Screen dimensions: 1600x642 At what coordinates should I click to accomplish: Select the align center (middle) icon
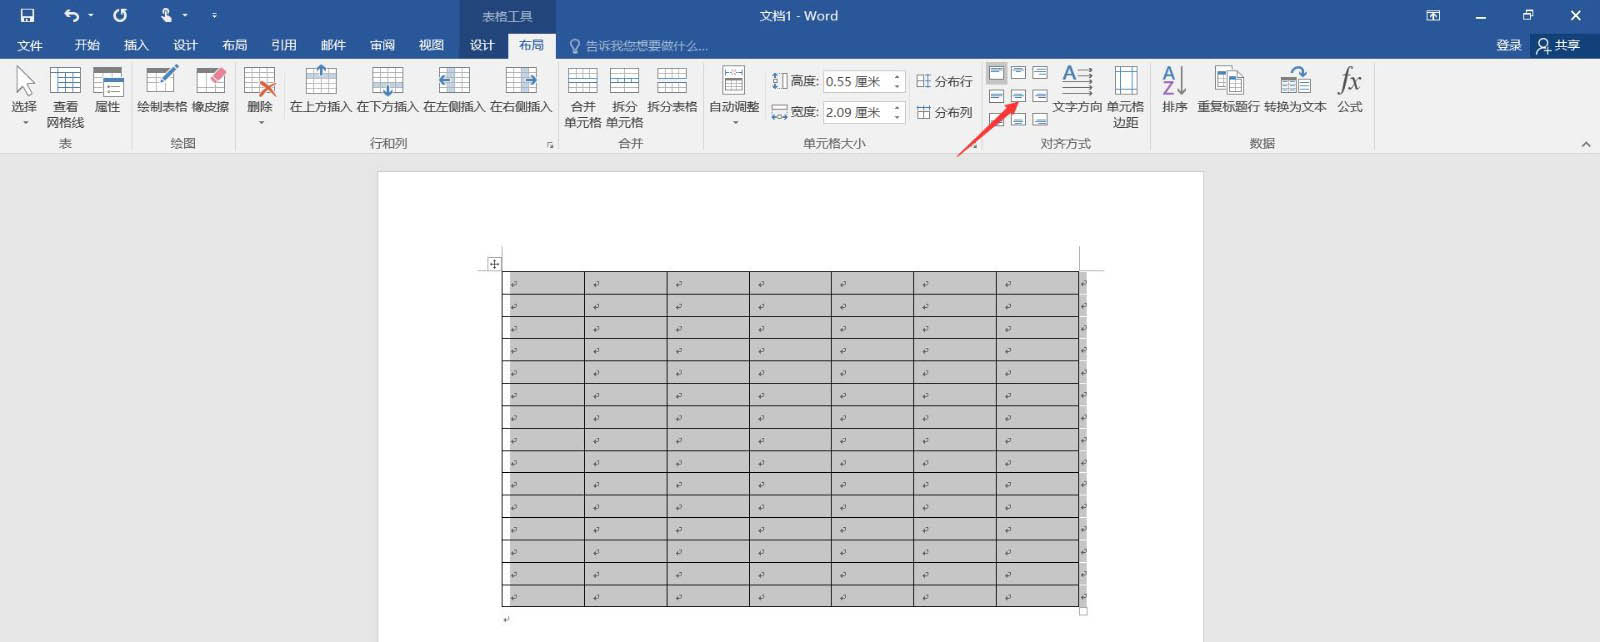[1018, 96]
